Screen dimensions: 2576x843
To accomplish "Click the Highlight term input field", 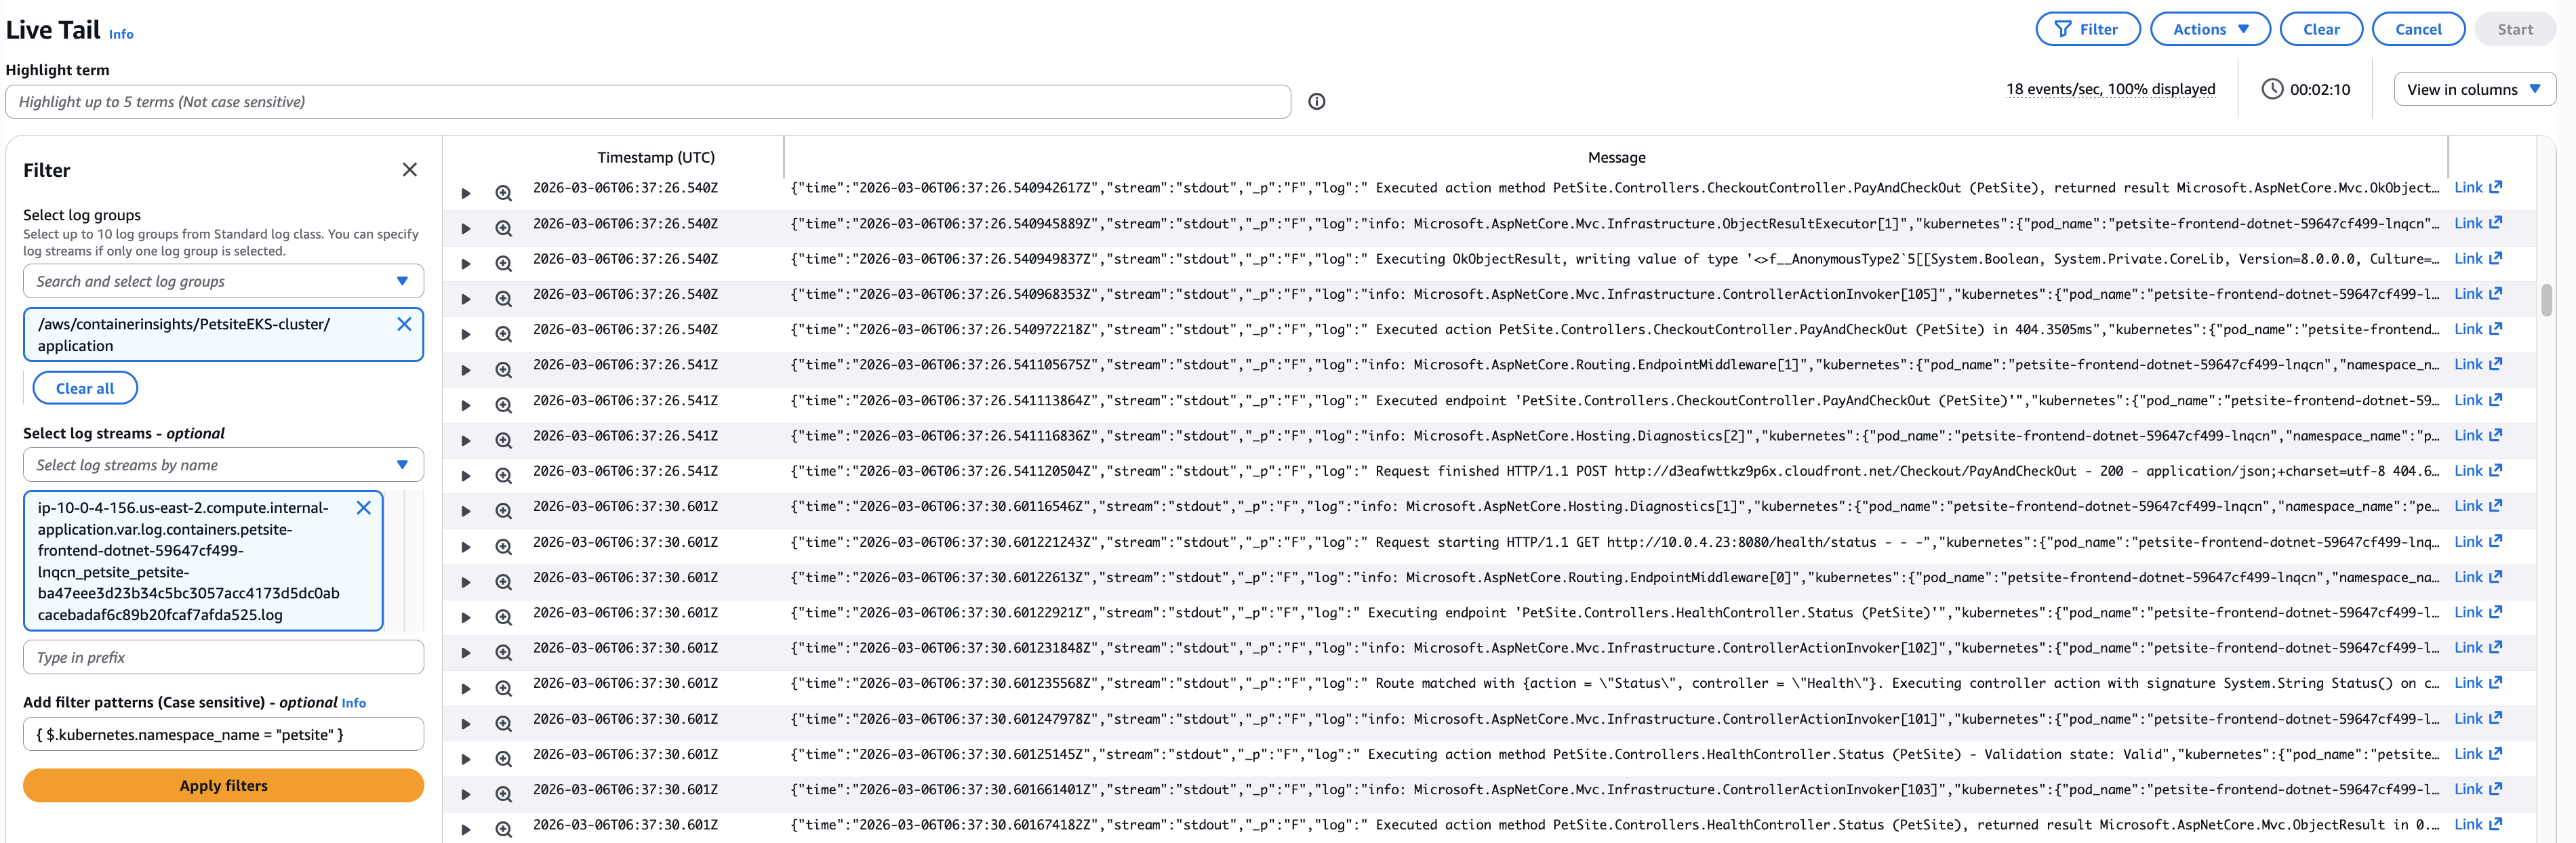I will tap(648, 101).
